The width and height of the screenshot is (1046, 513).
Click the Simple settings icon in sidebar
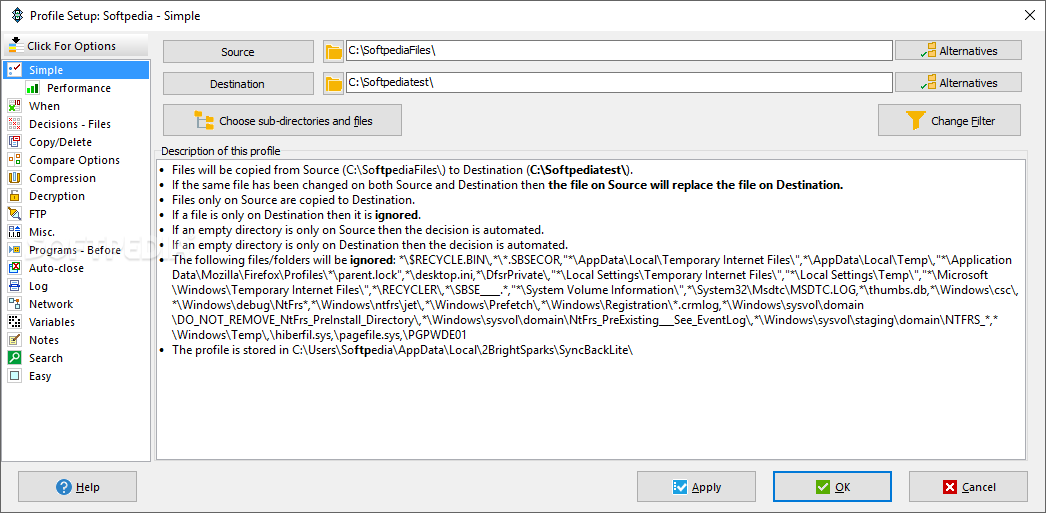pyautogui.click(x=14, y=70)
